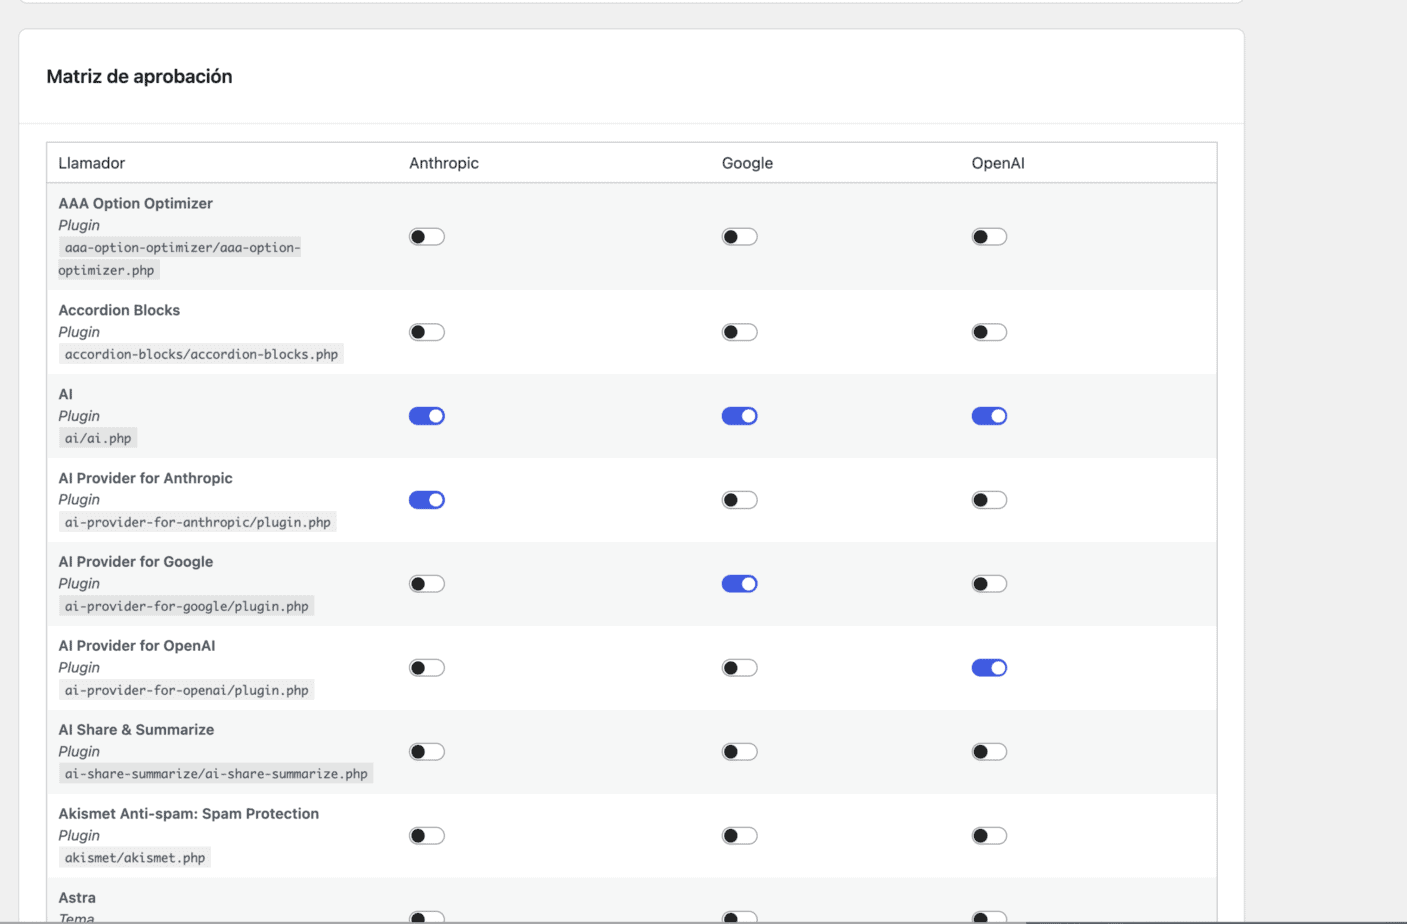Enable Anthropic for Akismet Anti-spam

pyautogui.click(x=427, y=836)
